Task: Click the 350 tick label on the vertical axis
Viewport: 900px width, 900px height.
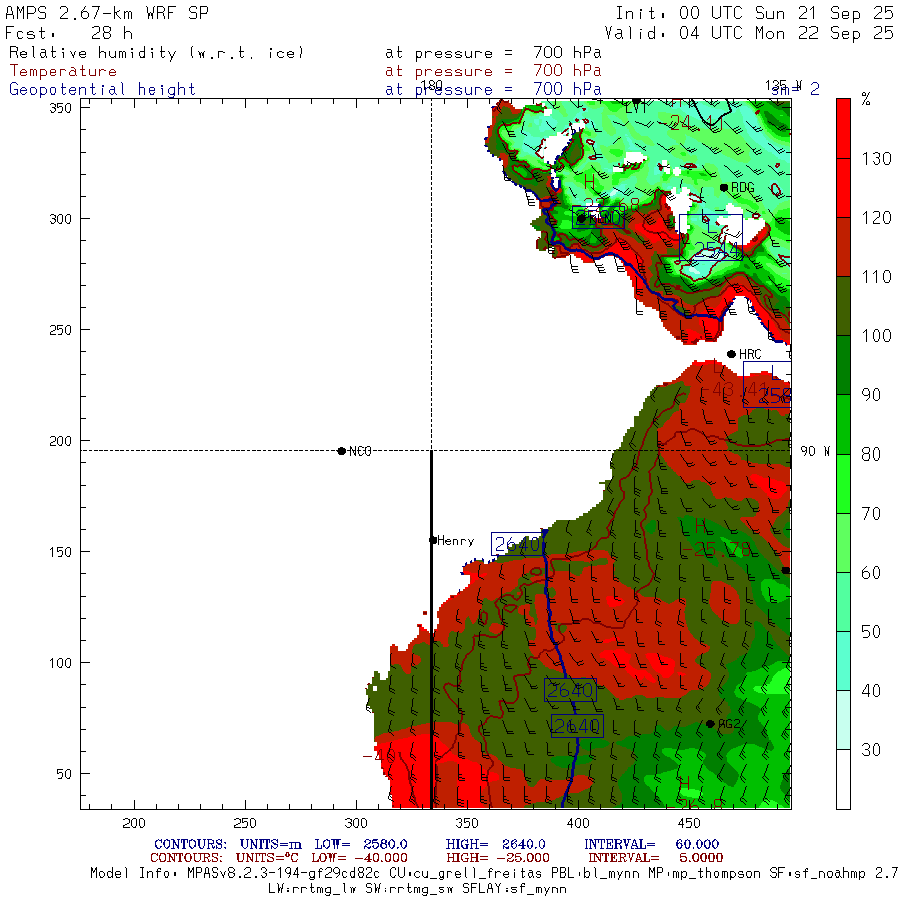Action: (x=60, y=108)
